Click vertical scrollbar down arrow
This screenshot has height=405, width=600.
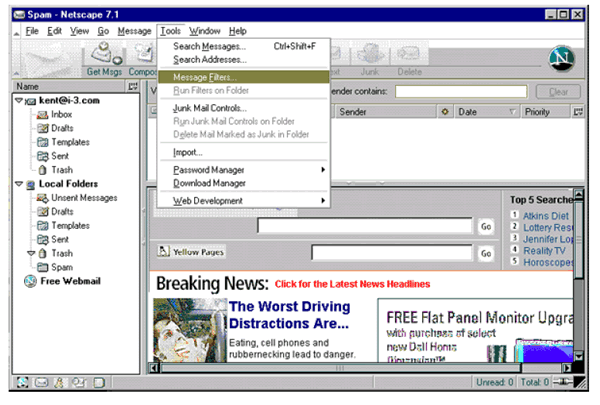point(579,356)
